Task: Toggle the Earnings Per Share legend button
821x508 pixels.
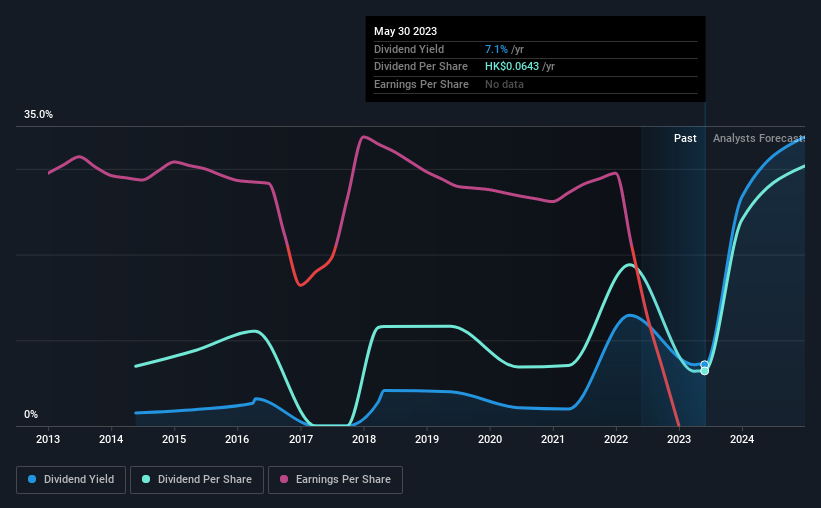Action: pyautogui.click(x=335, y=480)
